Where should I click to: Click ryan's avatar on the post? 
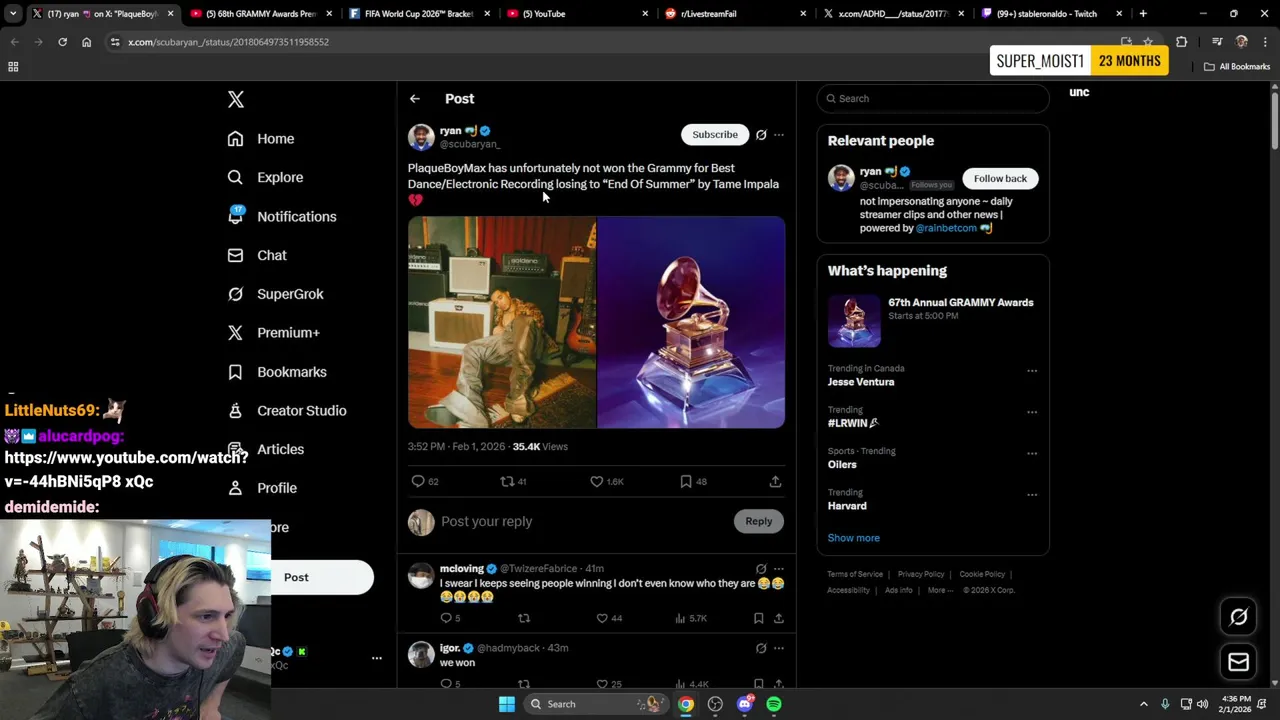[x=421, y=137]
